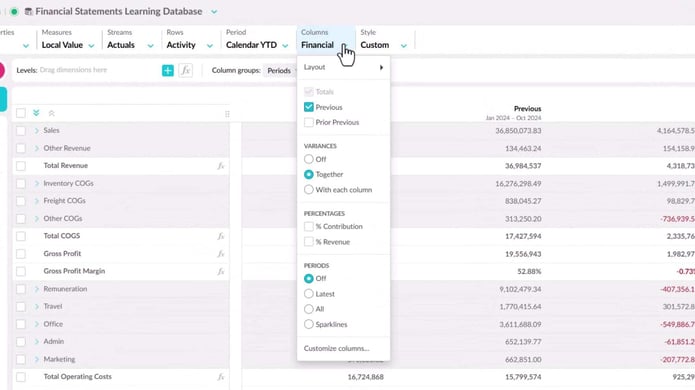Select the All periods radio option
695x390 pixels.
[308, 309]
